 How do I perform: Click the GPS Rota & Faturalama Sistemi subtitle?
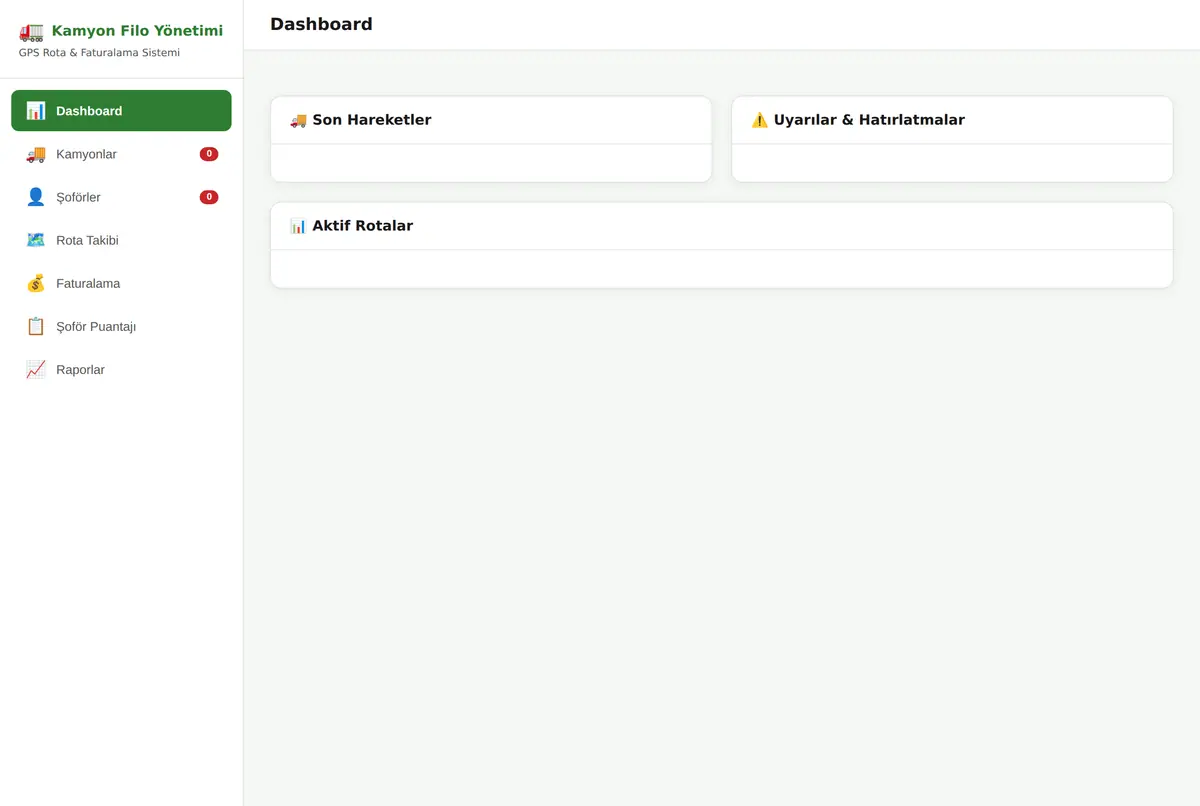pos(99,53)
